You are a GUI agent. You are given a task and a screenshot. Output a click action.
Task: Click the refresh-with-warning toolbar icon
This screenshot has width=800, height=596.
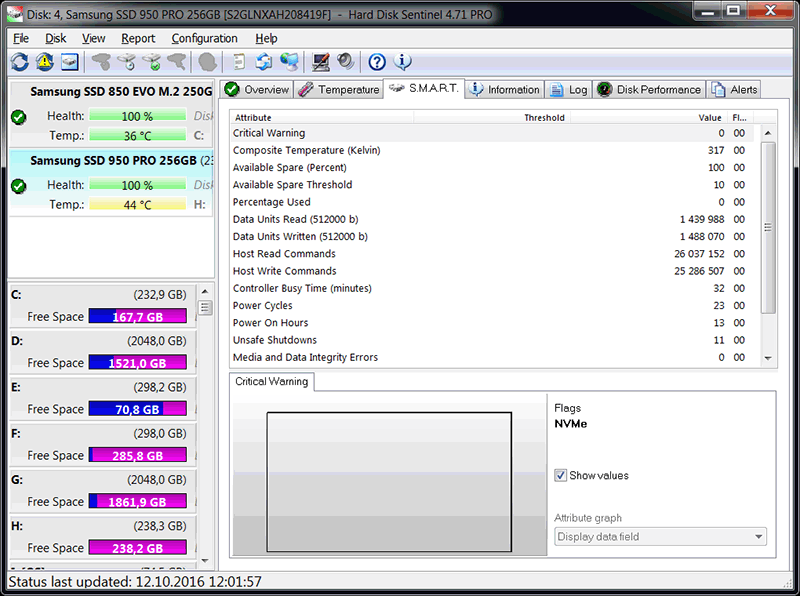tap(45, 62)
